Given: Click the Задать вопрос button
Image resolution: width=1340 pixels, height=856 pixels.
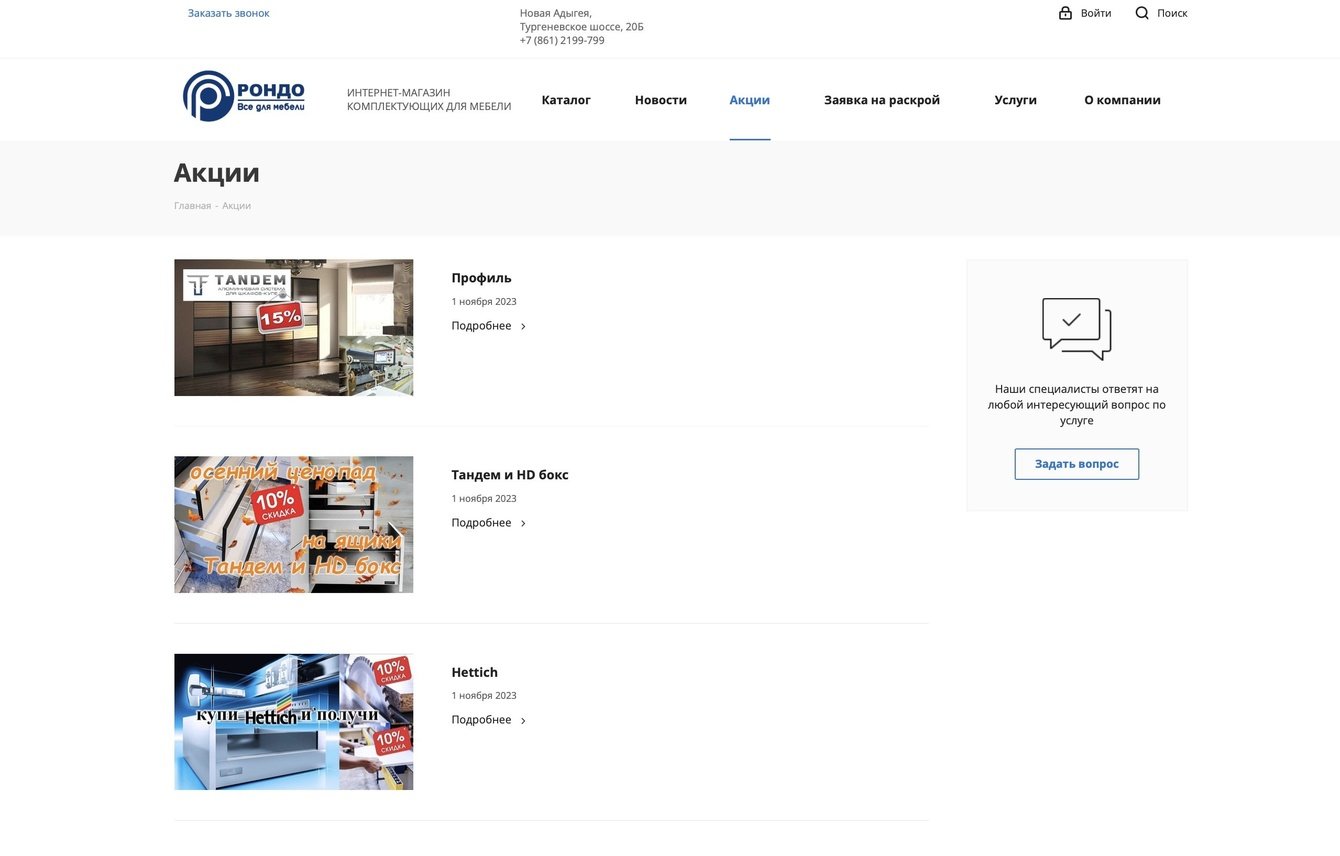Looking at the screenshot, I should point(1077,464).
